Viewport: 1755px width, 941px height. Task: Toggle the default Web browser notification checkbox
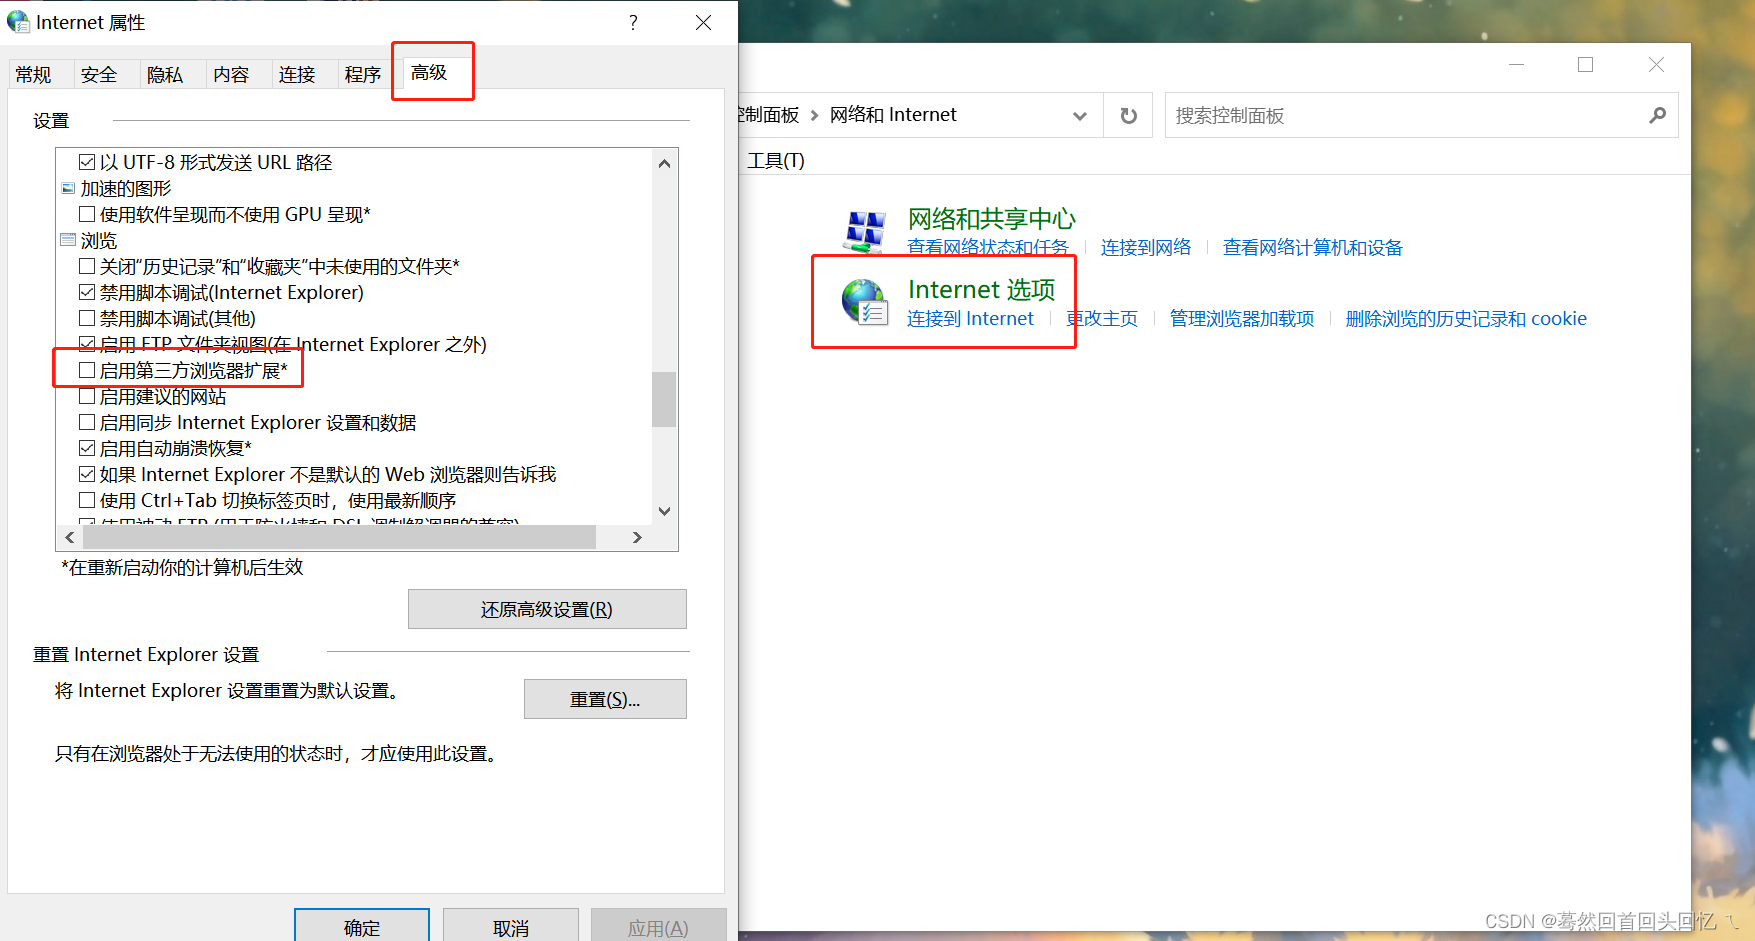click(x=87, y=474)
